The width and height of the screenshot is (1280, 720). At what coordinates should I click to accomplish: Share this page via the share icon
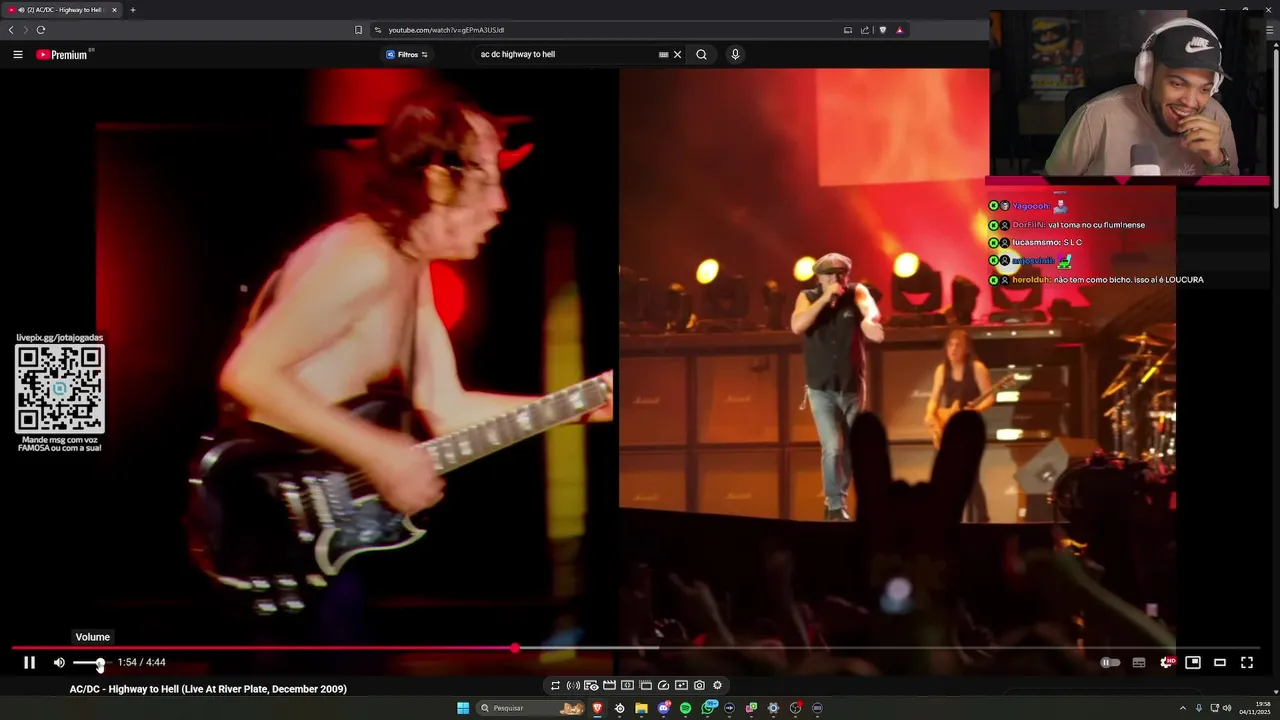coord(865,30)
